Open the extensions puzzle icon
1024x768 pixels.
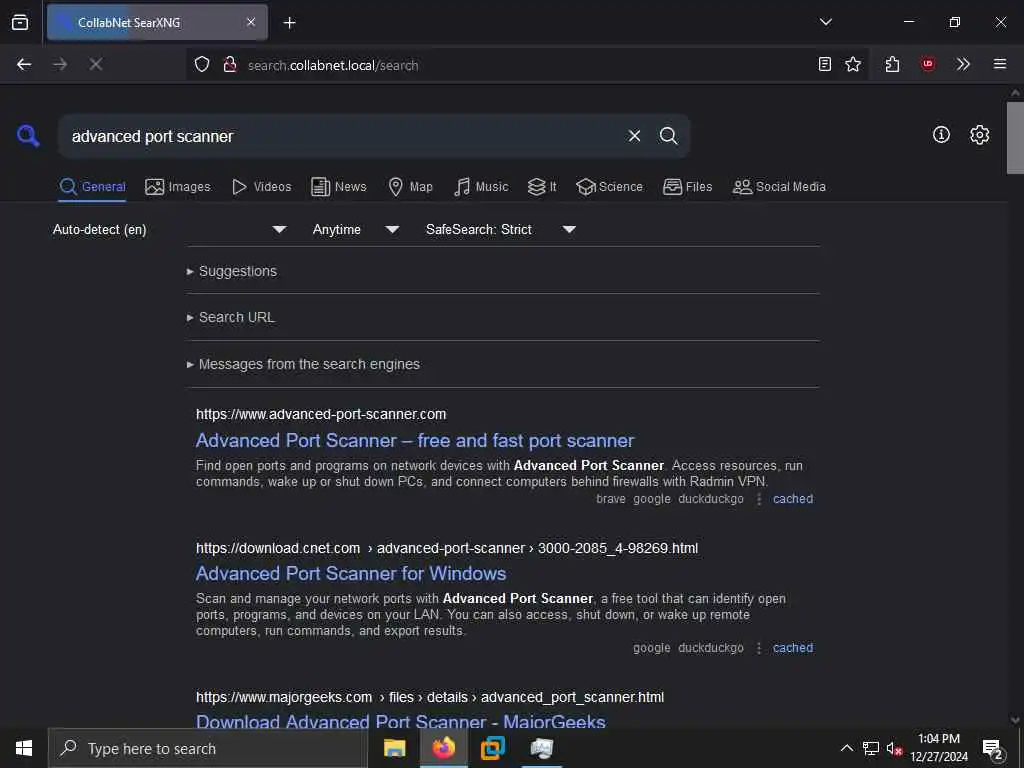click(x=893, y=64)
